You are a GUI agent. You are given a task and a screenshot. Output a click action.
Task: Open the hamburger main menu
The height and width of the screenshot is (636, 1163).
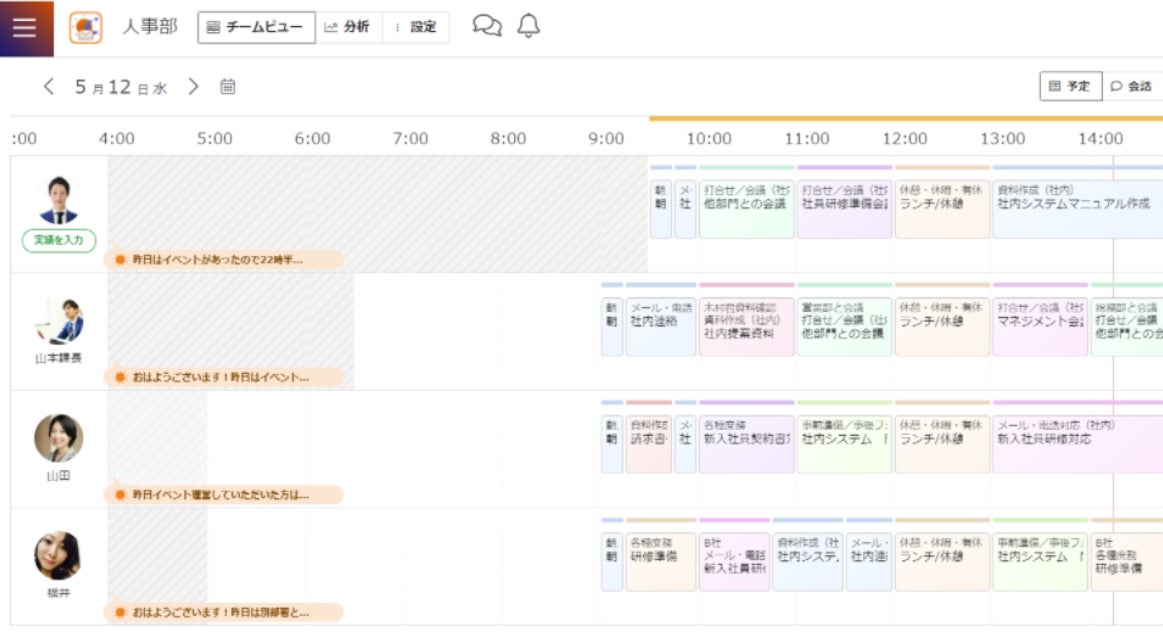click(x=25, y=27)
